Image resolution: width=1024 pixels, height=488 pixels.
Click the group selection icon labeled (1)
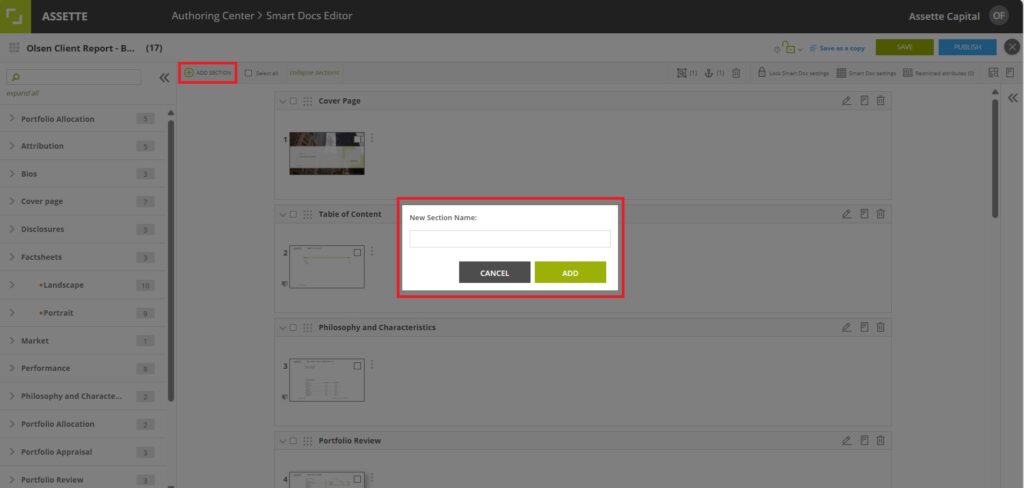pos(682,73)
